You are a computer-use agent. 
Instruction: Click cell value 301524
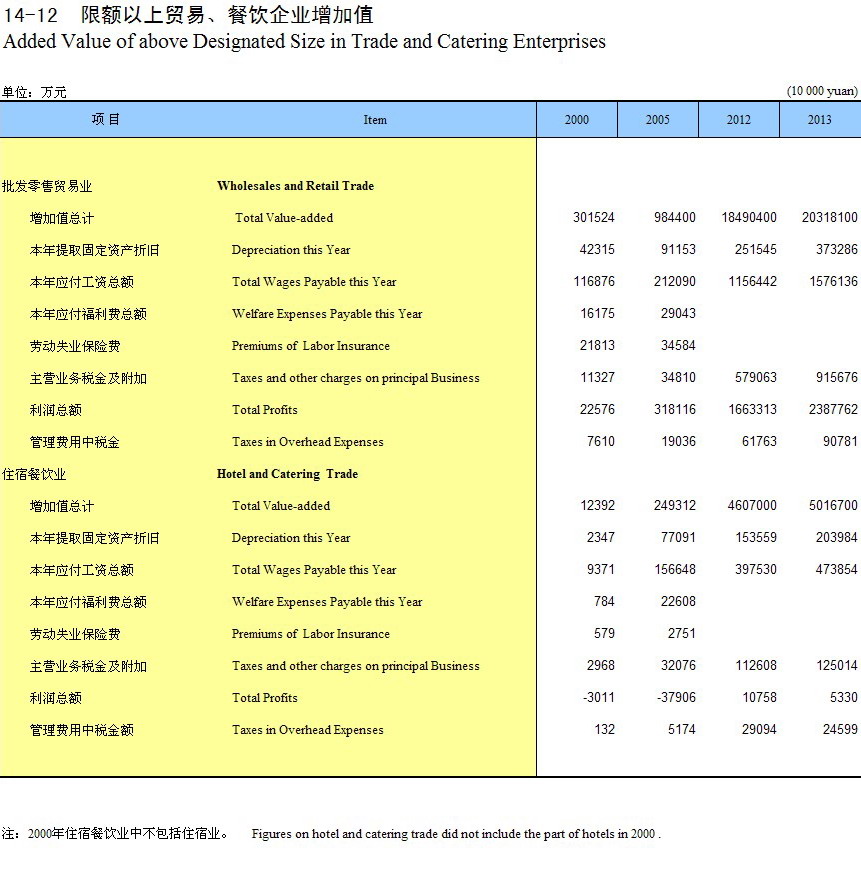(594, 217)
